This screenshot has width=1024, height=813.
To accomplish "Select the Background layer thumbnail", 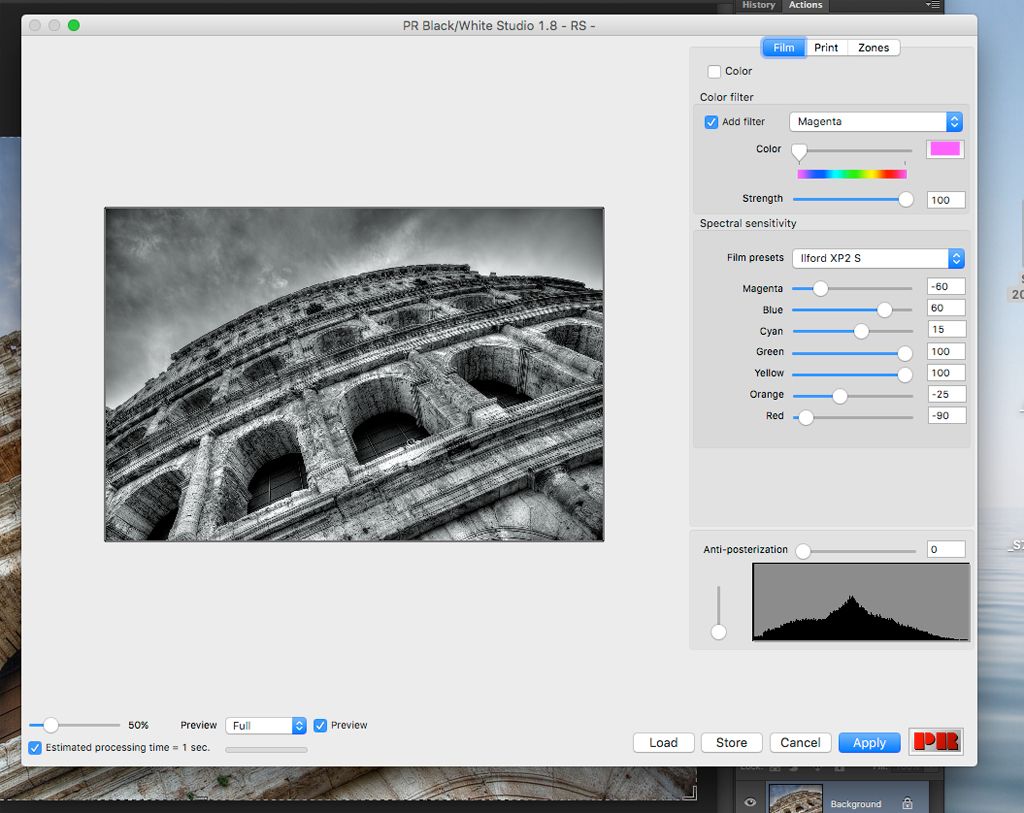I will point(795,799).
